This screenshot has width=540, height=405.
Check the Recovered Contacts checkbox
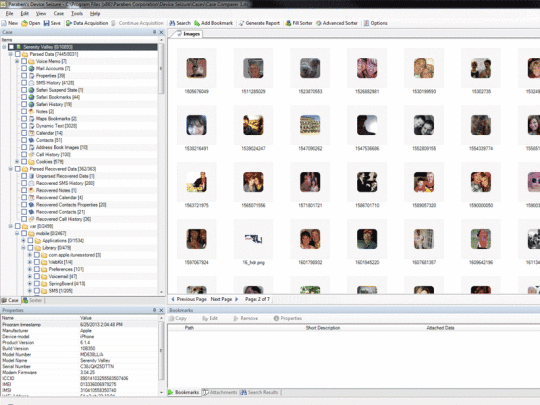[24, 212]
